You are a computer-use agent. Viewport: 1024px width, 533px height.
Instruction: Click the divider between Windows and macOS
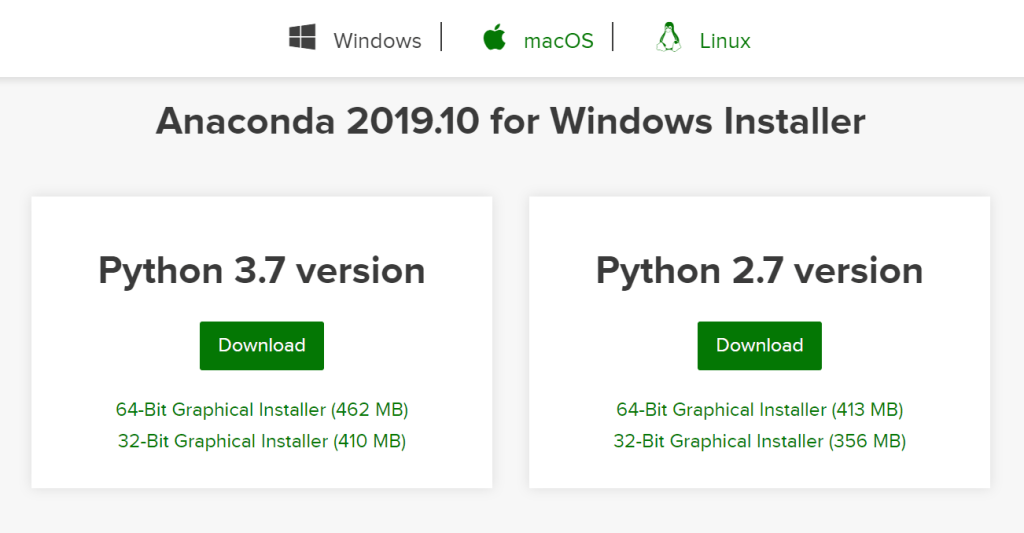pos(441,38)
